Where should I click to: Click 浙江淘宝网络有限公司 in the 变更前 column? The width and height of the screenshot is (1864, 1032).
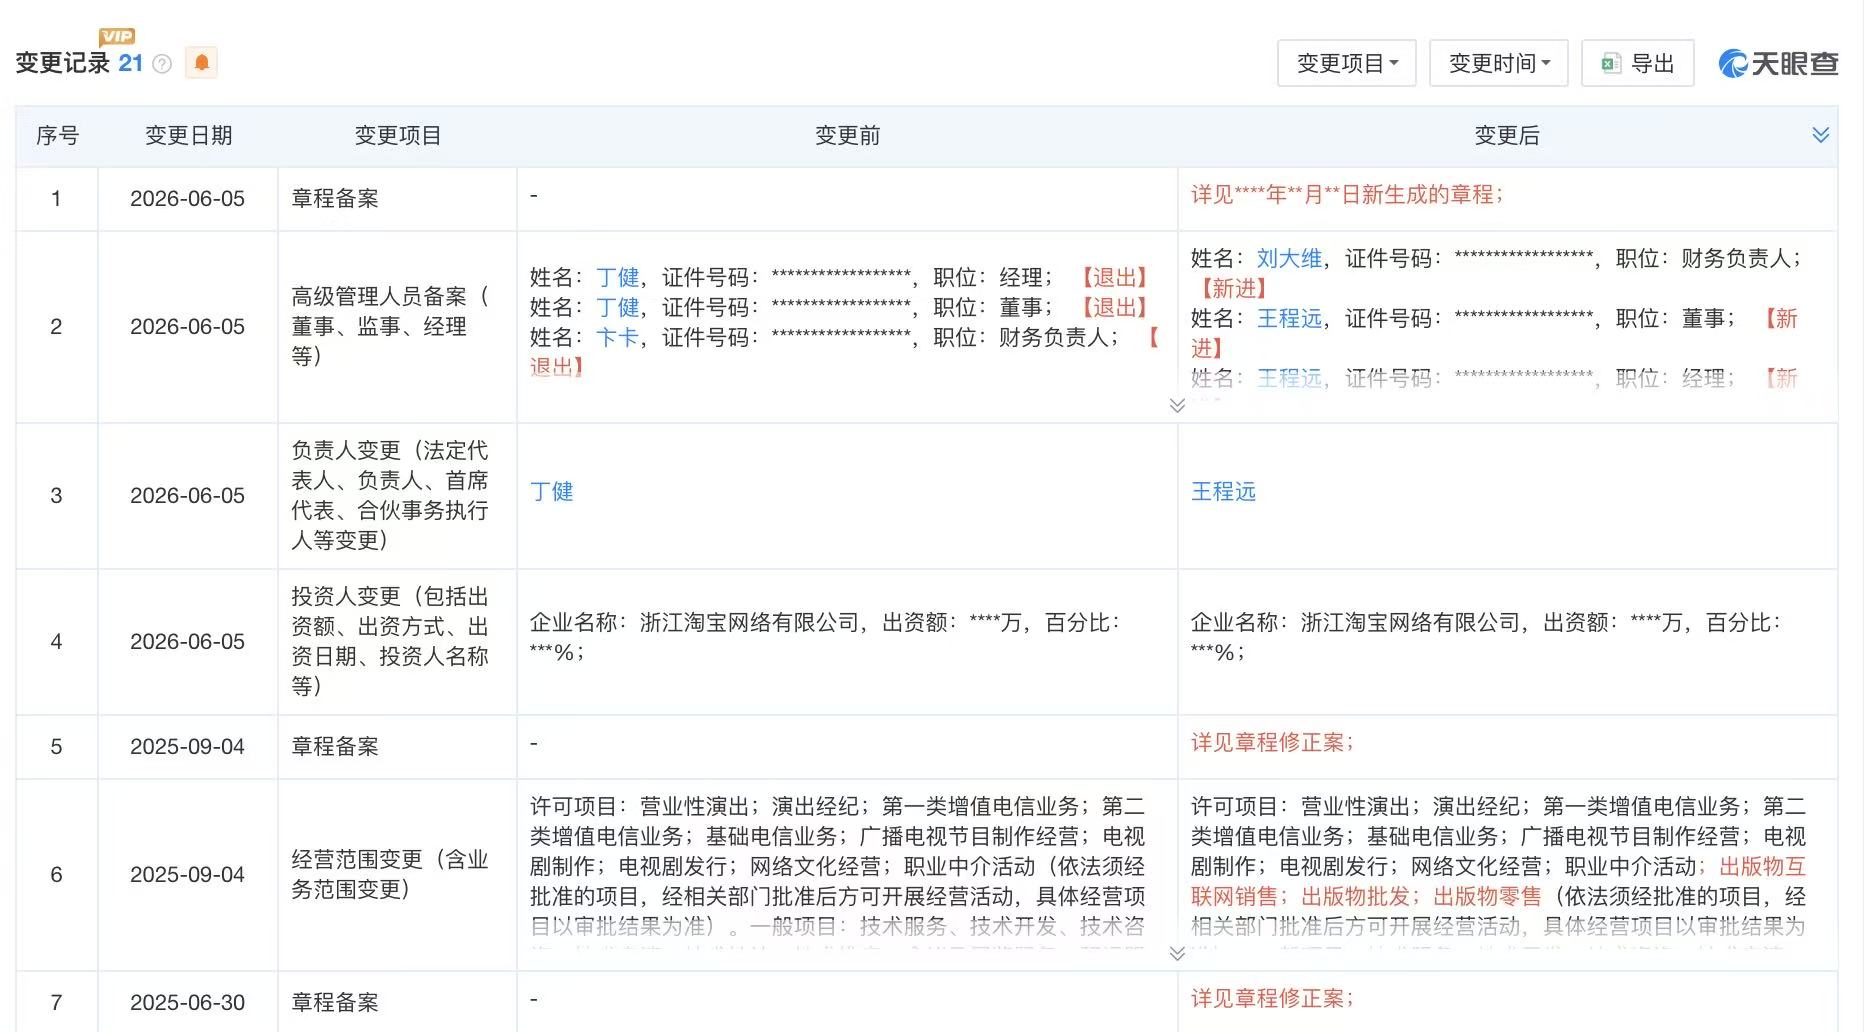coord(749,622)
